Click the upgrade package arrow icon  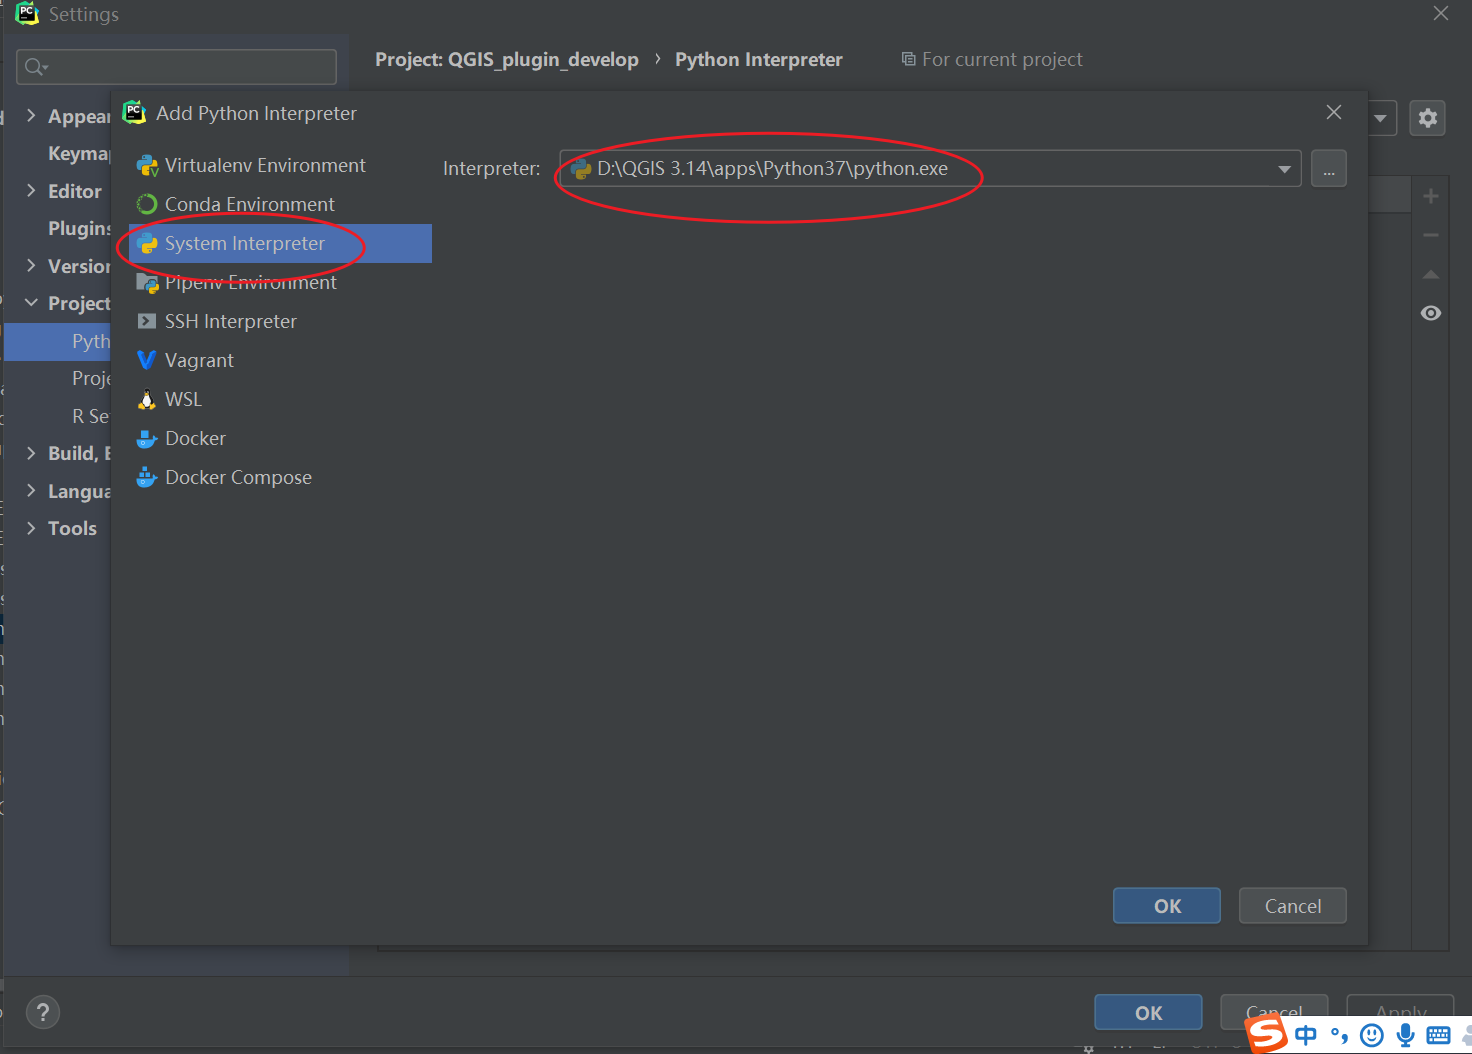[x=1431, y=274]
